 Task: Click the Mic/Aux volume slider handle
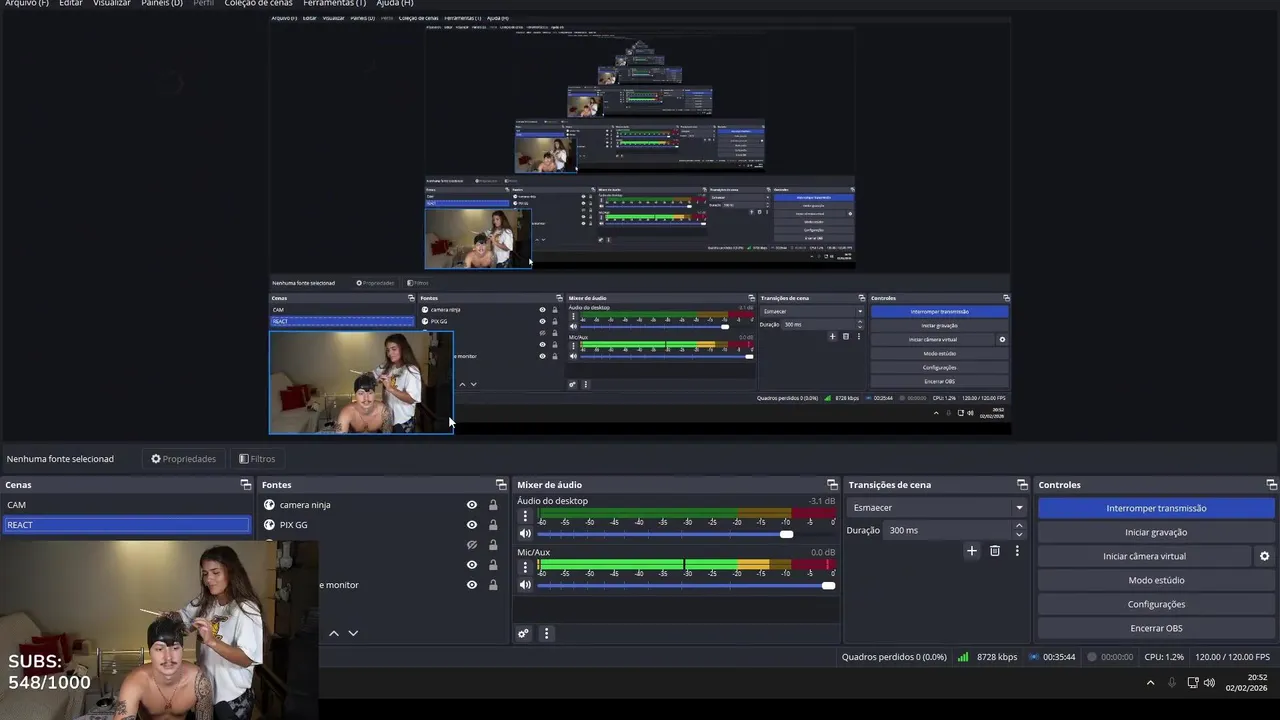pos(828,585)
